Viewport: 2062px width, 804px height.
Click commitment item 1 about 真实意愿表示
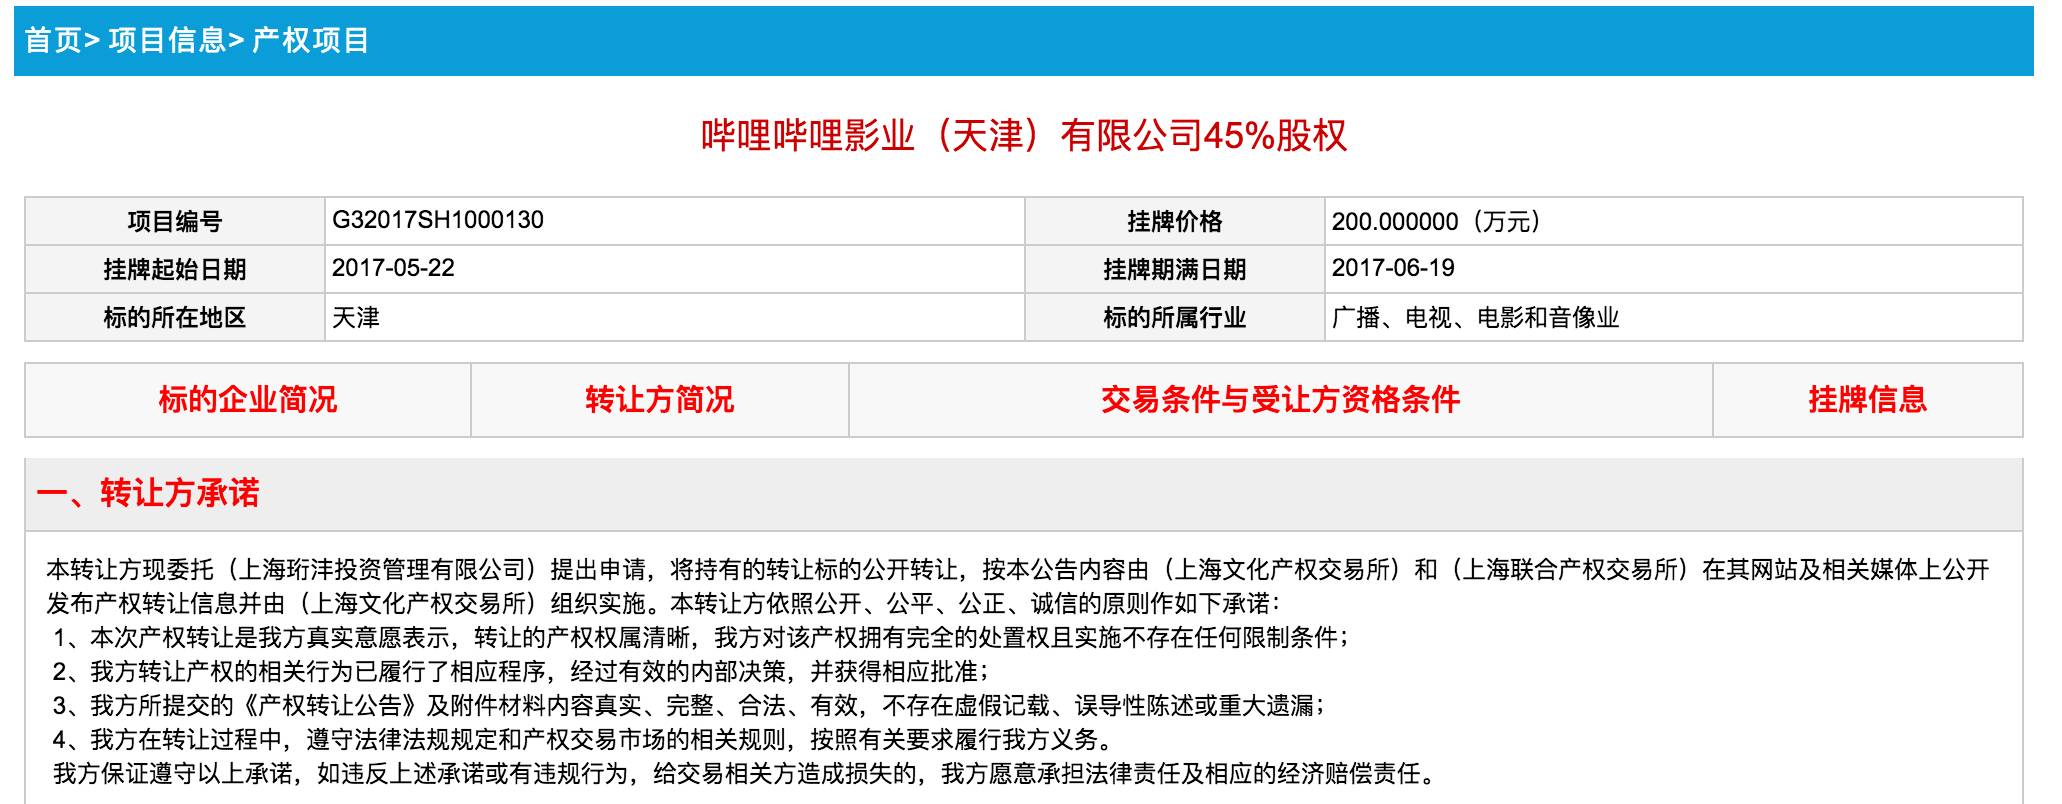701,637
